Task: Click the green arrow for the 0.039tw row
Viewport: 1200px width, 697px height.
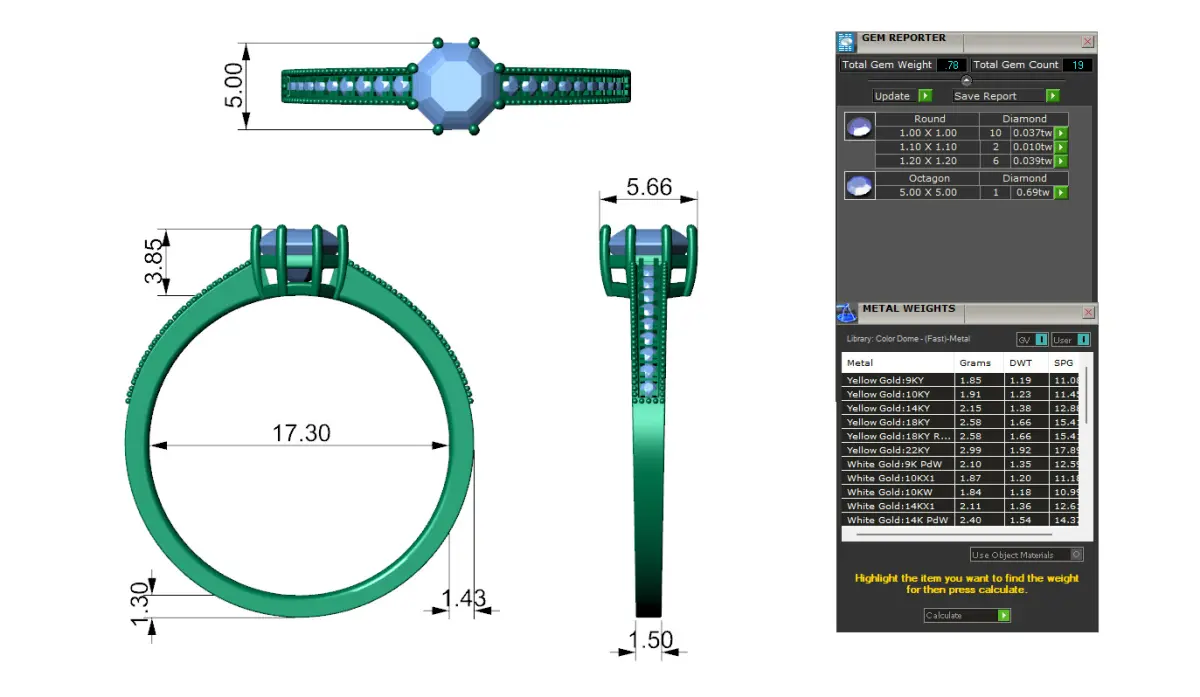Action: click(1061, 161)
